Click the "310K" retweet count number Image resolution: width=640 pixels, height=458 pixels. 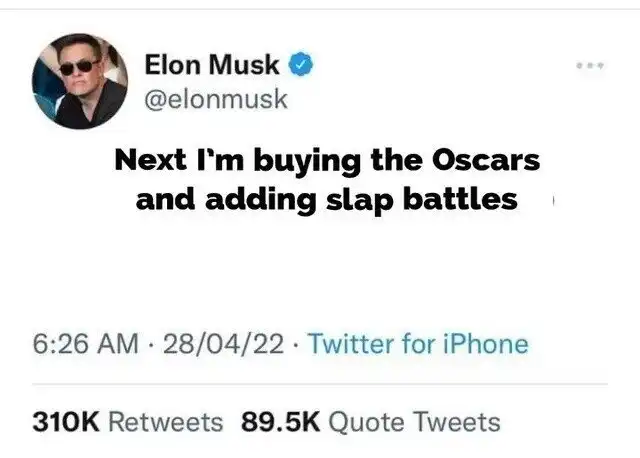click(65, 422)
